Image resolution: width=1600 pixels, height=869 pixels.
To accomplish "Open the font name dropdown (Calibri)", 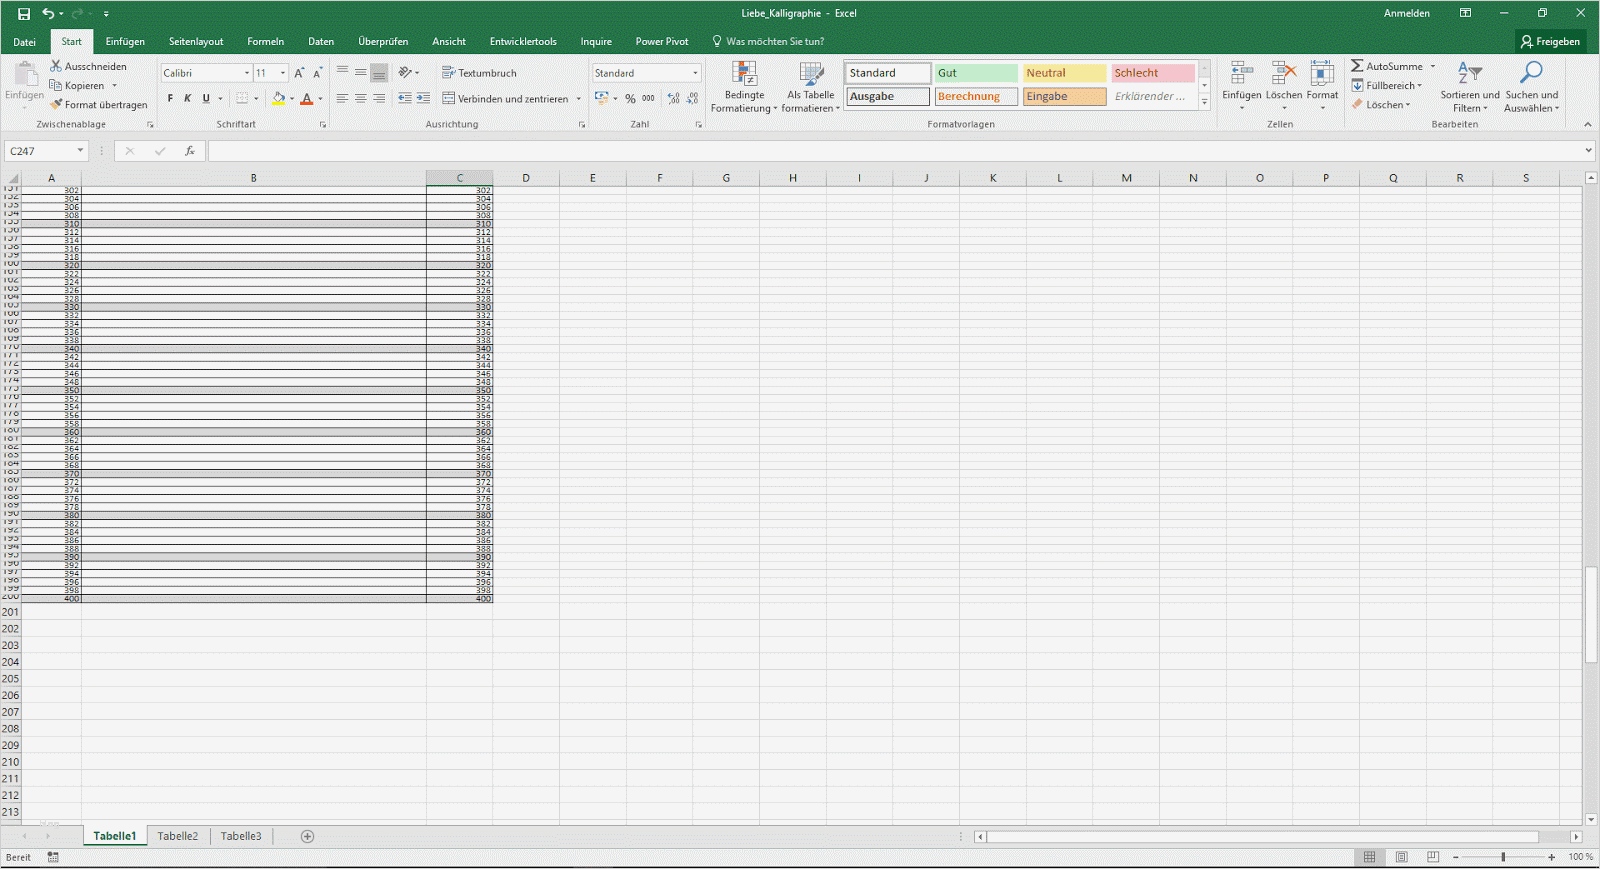I will (246, 73).
